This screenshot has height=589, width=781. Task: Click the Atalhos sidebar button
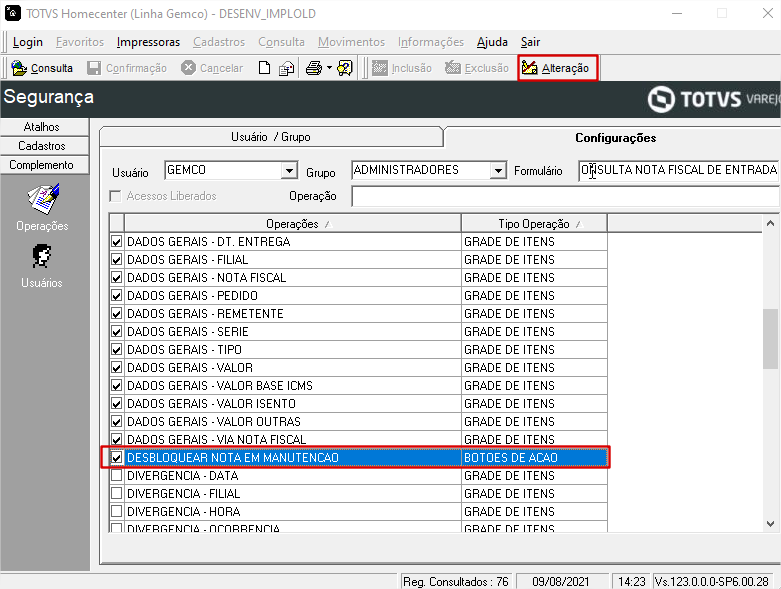click(x=44, y=127)
